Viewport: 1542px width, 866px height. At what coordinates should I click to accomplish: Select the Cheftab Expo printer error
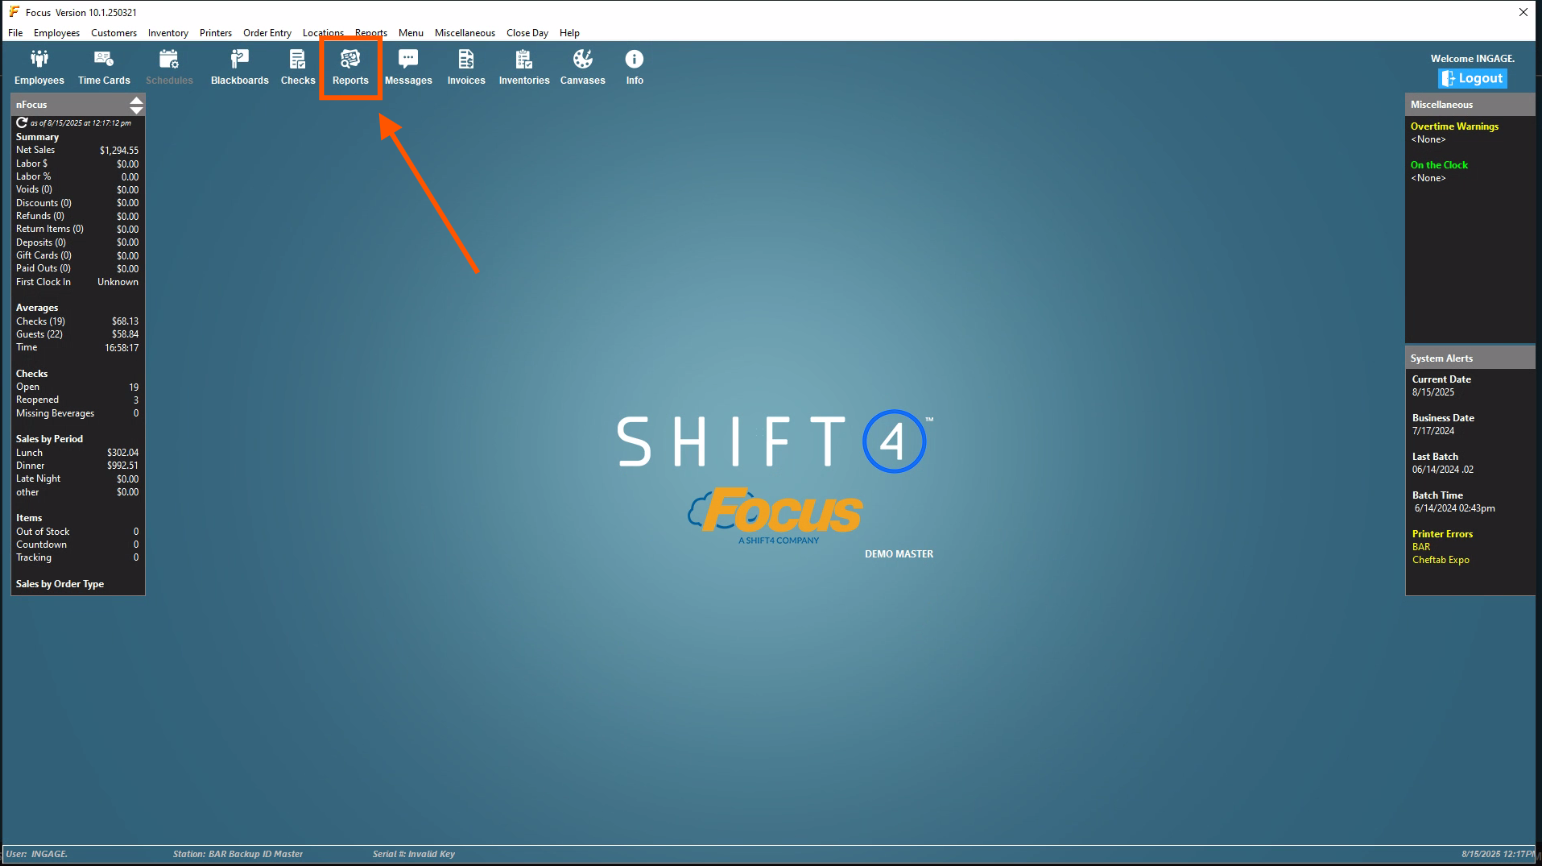click(x=1441, y=560)
